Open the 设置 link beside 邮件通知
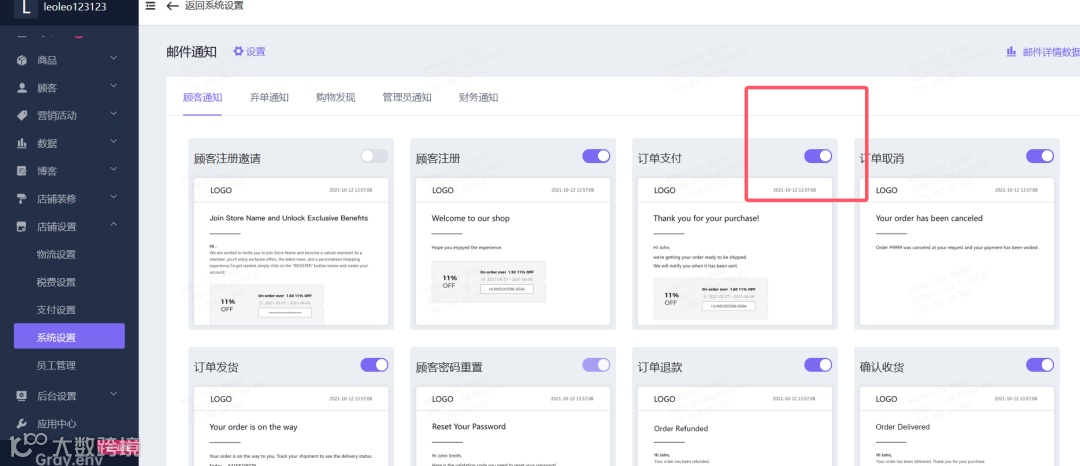The image size is (1080, 466). [256, 52]
